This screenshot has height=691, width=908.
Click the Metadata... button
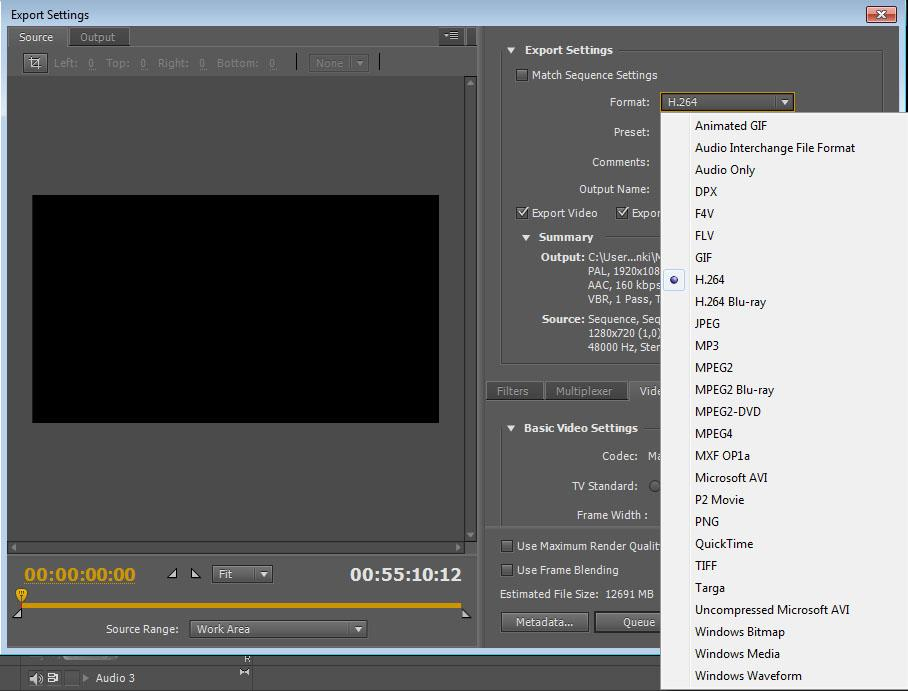tap(544, 622)
